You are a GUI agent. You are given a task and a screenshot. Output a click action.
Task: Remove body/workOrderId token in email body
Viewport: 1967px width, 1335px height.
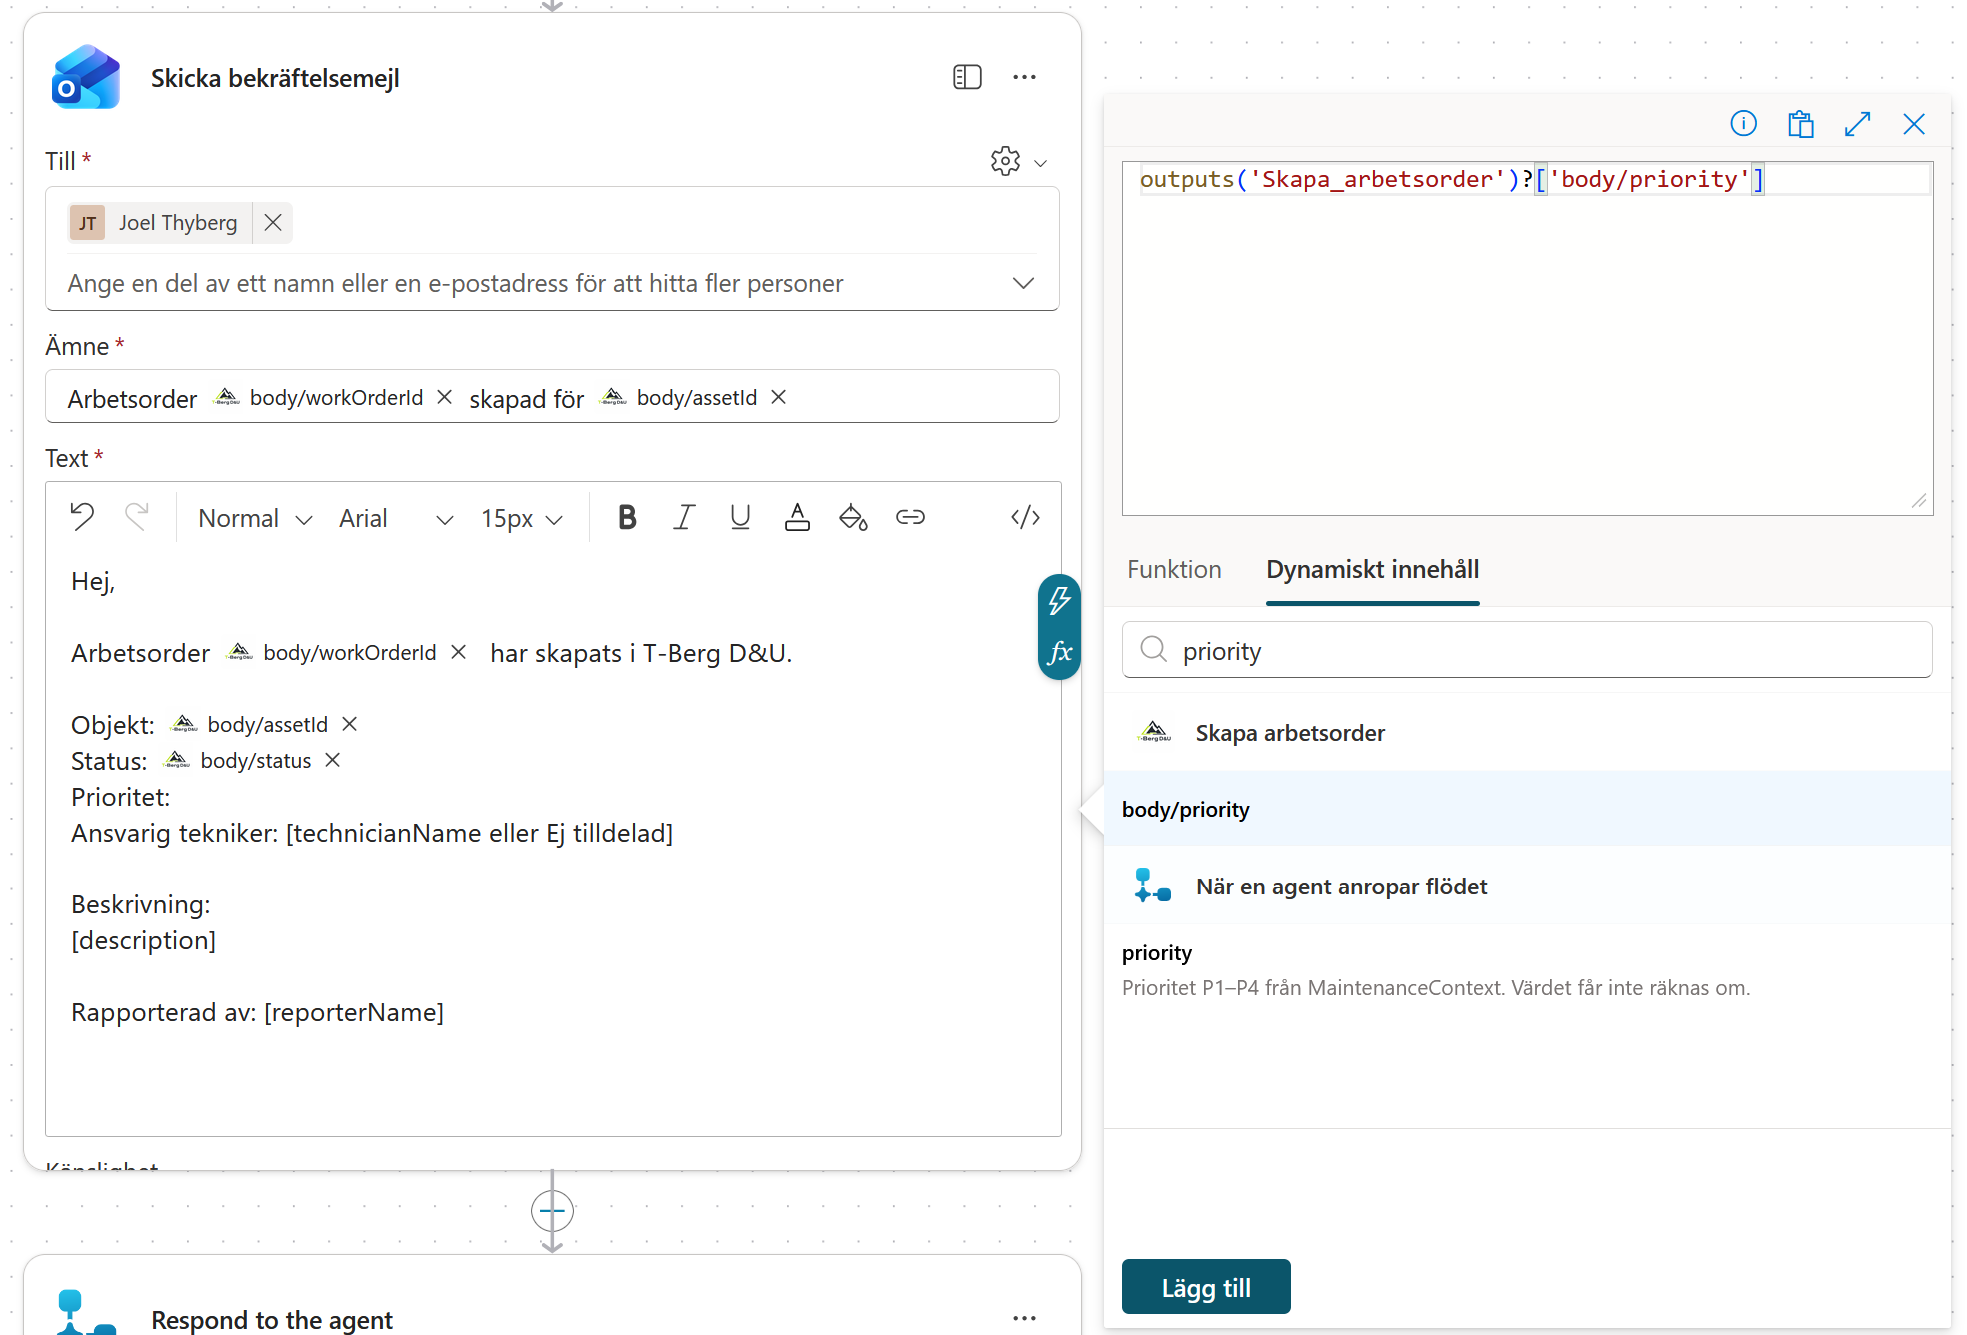pyautogui.click(x=459, y=652)
